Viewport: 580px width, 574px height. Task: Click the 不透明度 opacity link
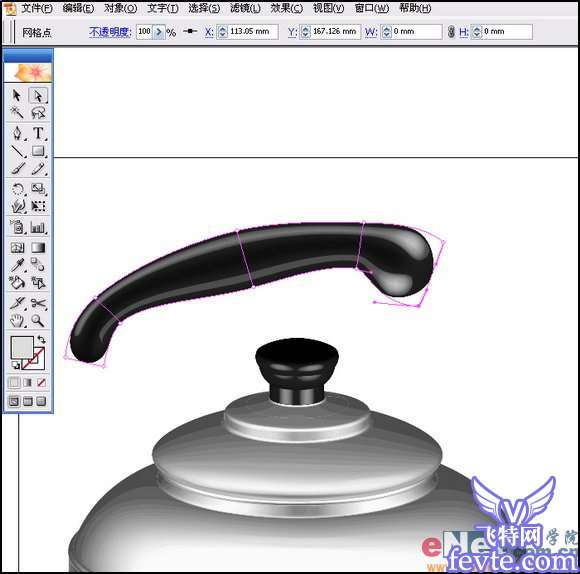110,32
